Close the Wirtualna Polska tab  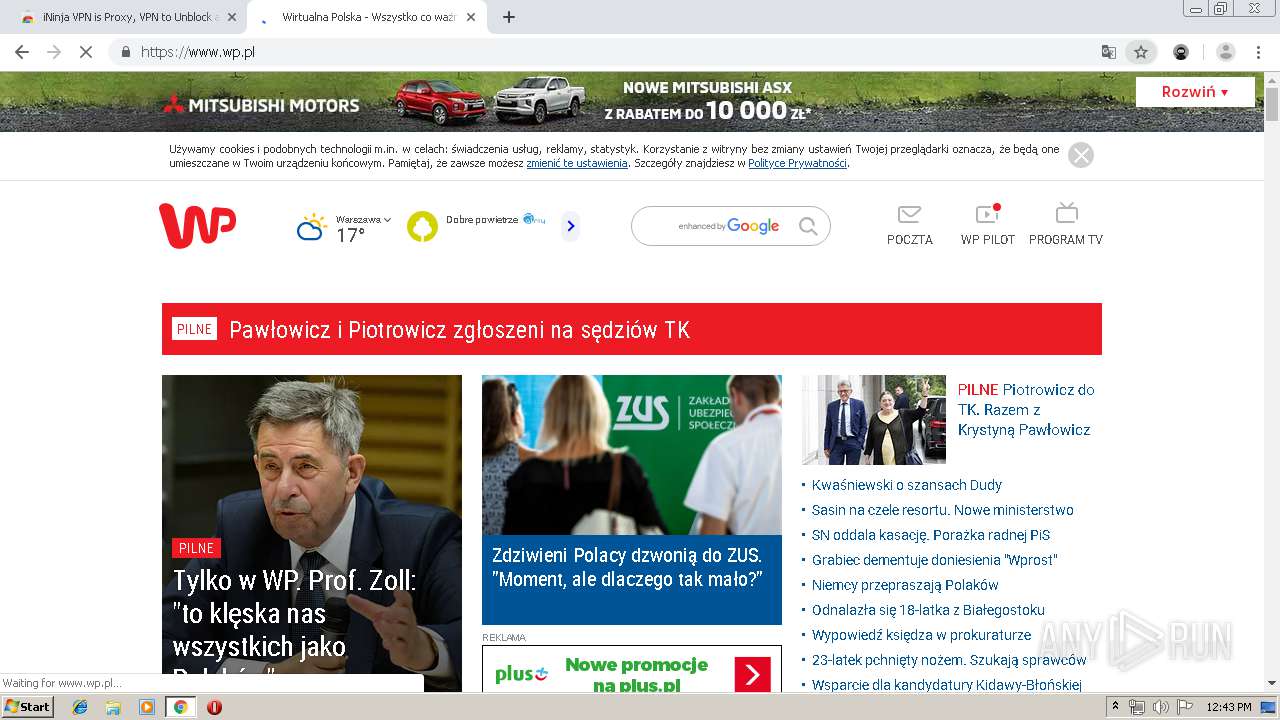coord(471,17)
